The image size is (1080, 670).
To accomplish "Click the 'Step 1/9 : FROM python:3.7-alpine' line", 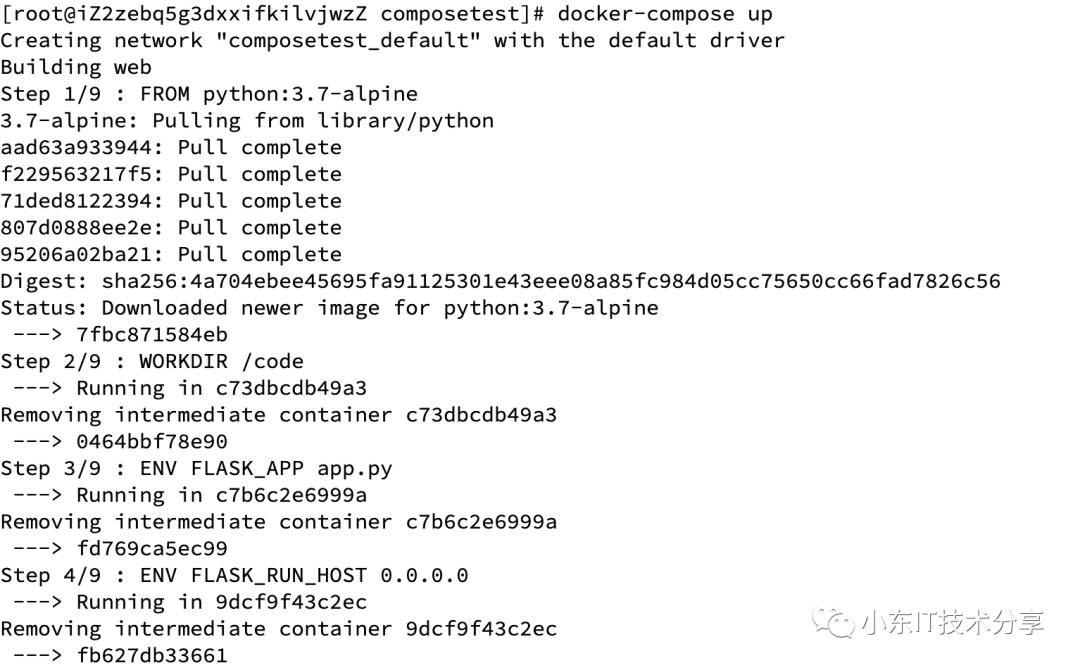I will [209, 94].
